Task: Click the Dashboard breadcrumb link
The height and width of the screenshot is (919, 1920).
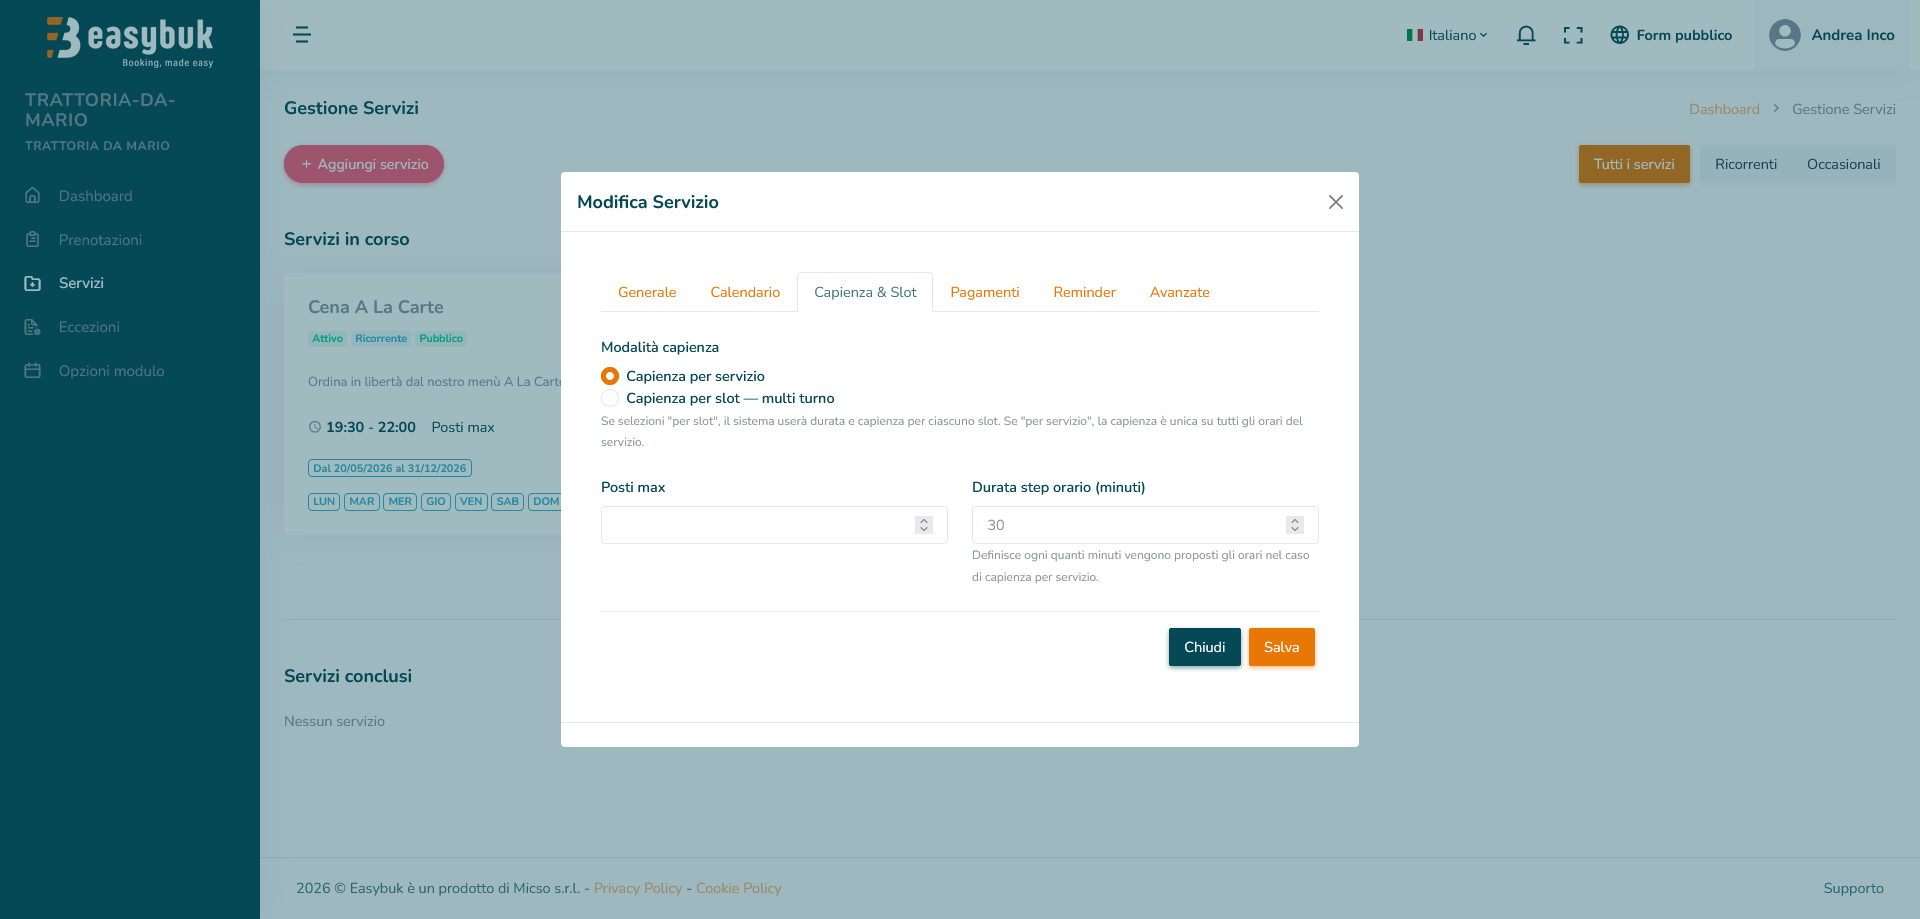Action: [x=1724, y=109]
